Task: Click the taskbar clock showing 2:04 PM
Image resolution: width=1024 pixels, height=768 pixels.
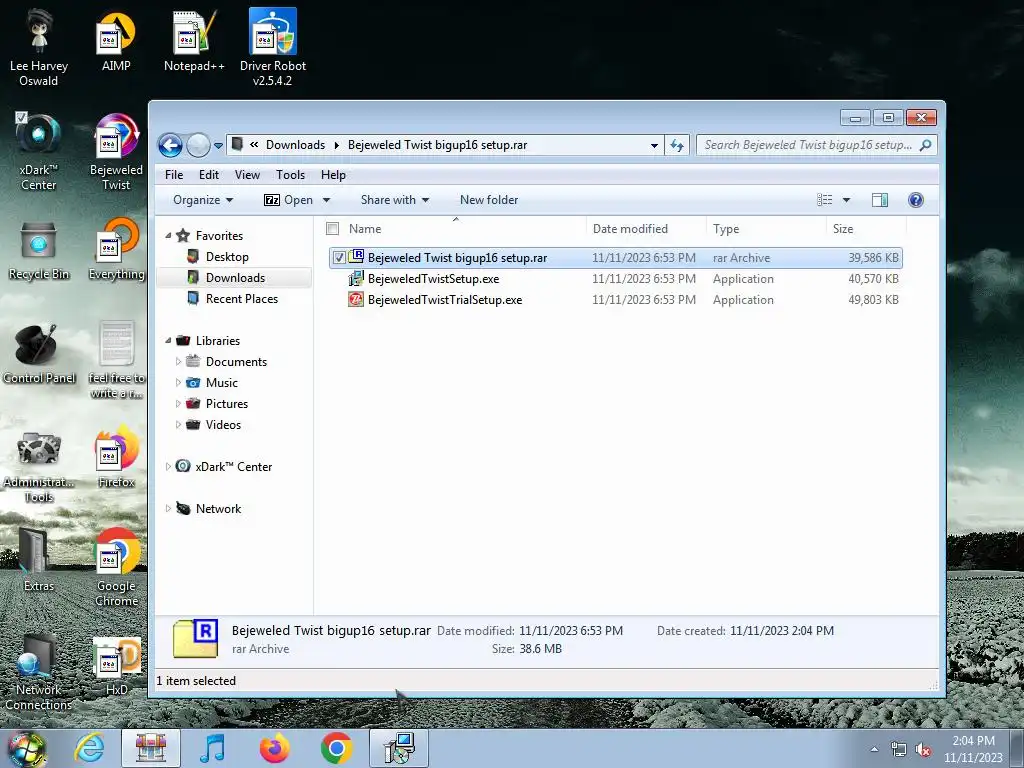Action: click(973, 750)
